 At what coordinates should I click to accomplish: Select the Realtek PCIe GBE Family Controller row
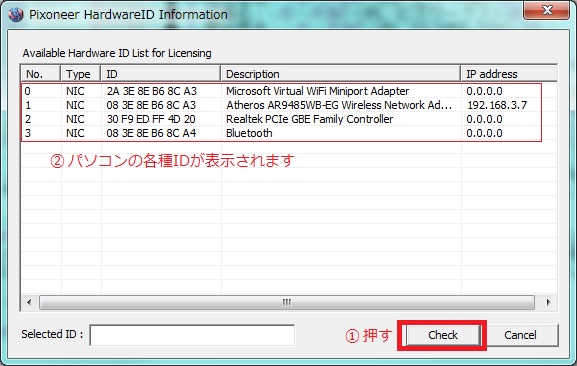pyautogui.click(x=289, y=119)
